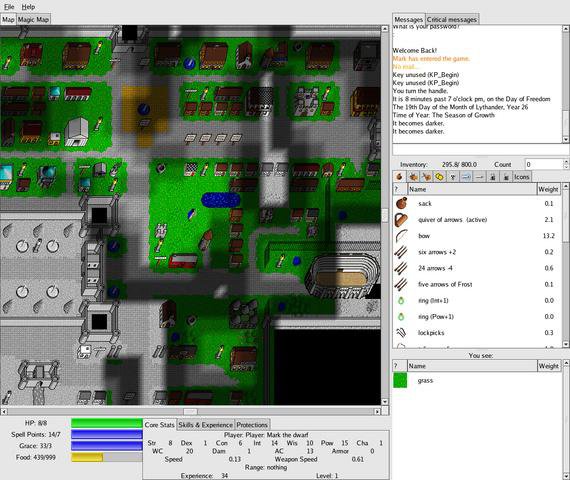Show unlocked items inventory tab icon
Viewport: 570px width, 480px height.
pos(506,177)
